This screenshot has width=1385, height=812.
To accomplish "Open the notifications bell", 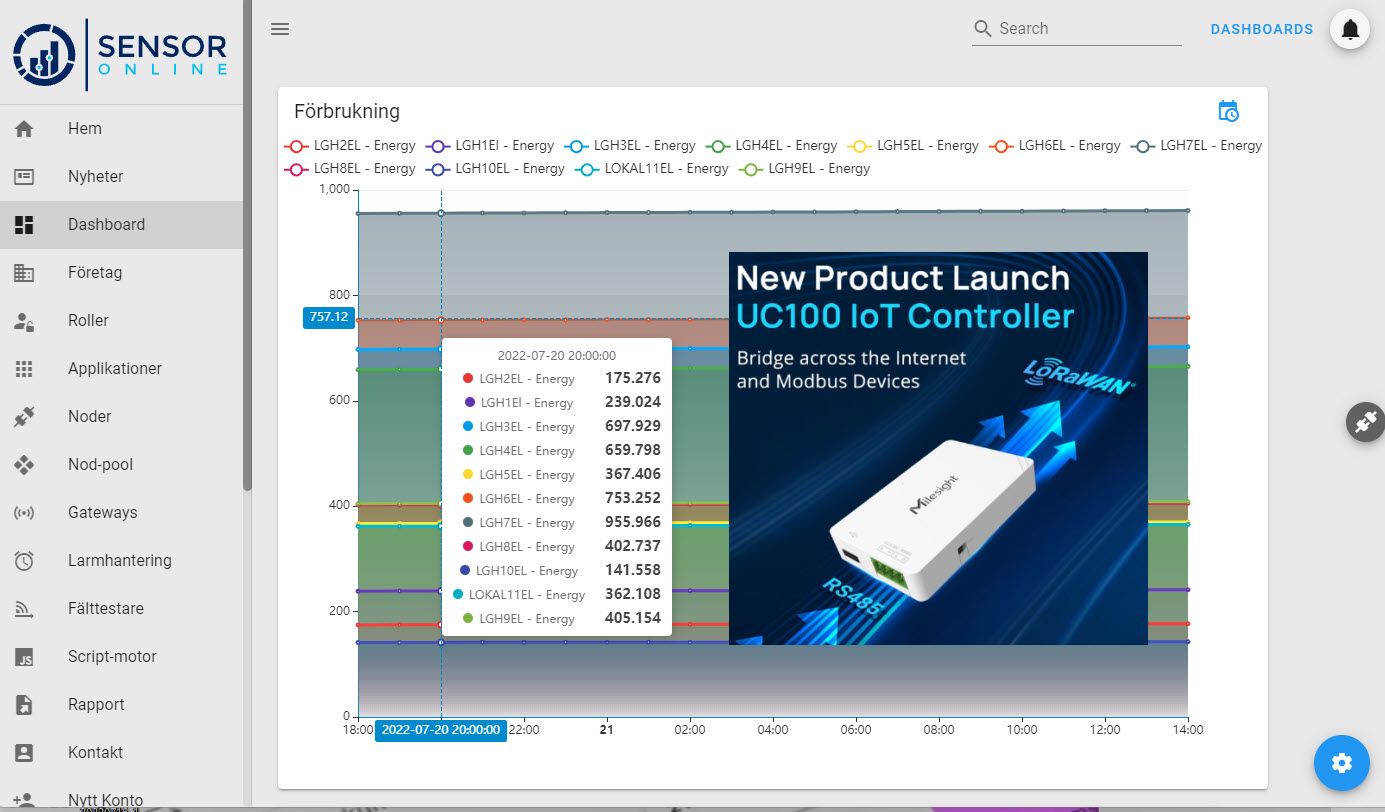I will (1349, 30).
